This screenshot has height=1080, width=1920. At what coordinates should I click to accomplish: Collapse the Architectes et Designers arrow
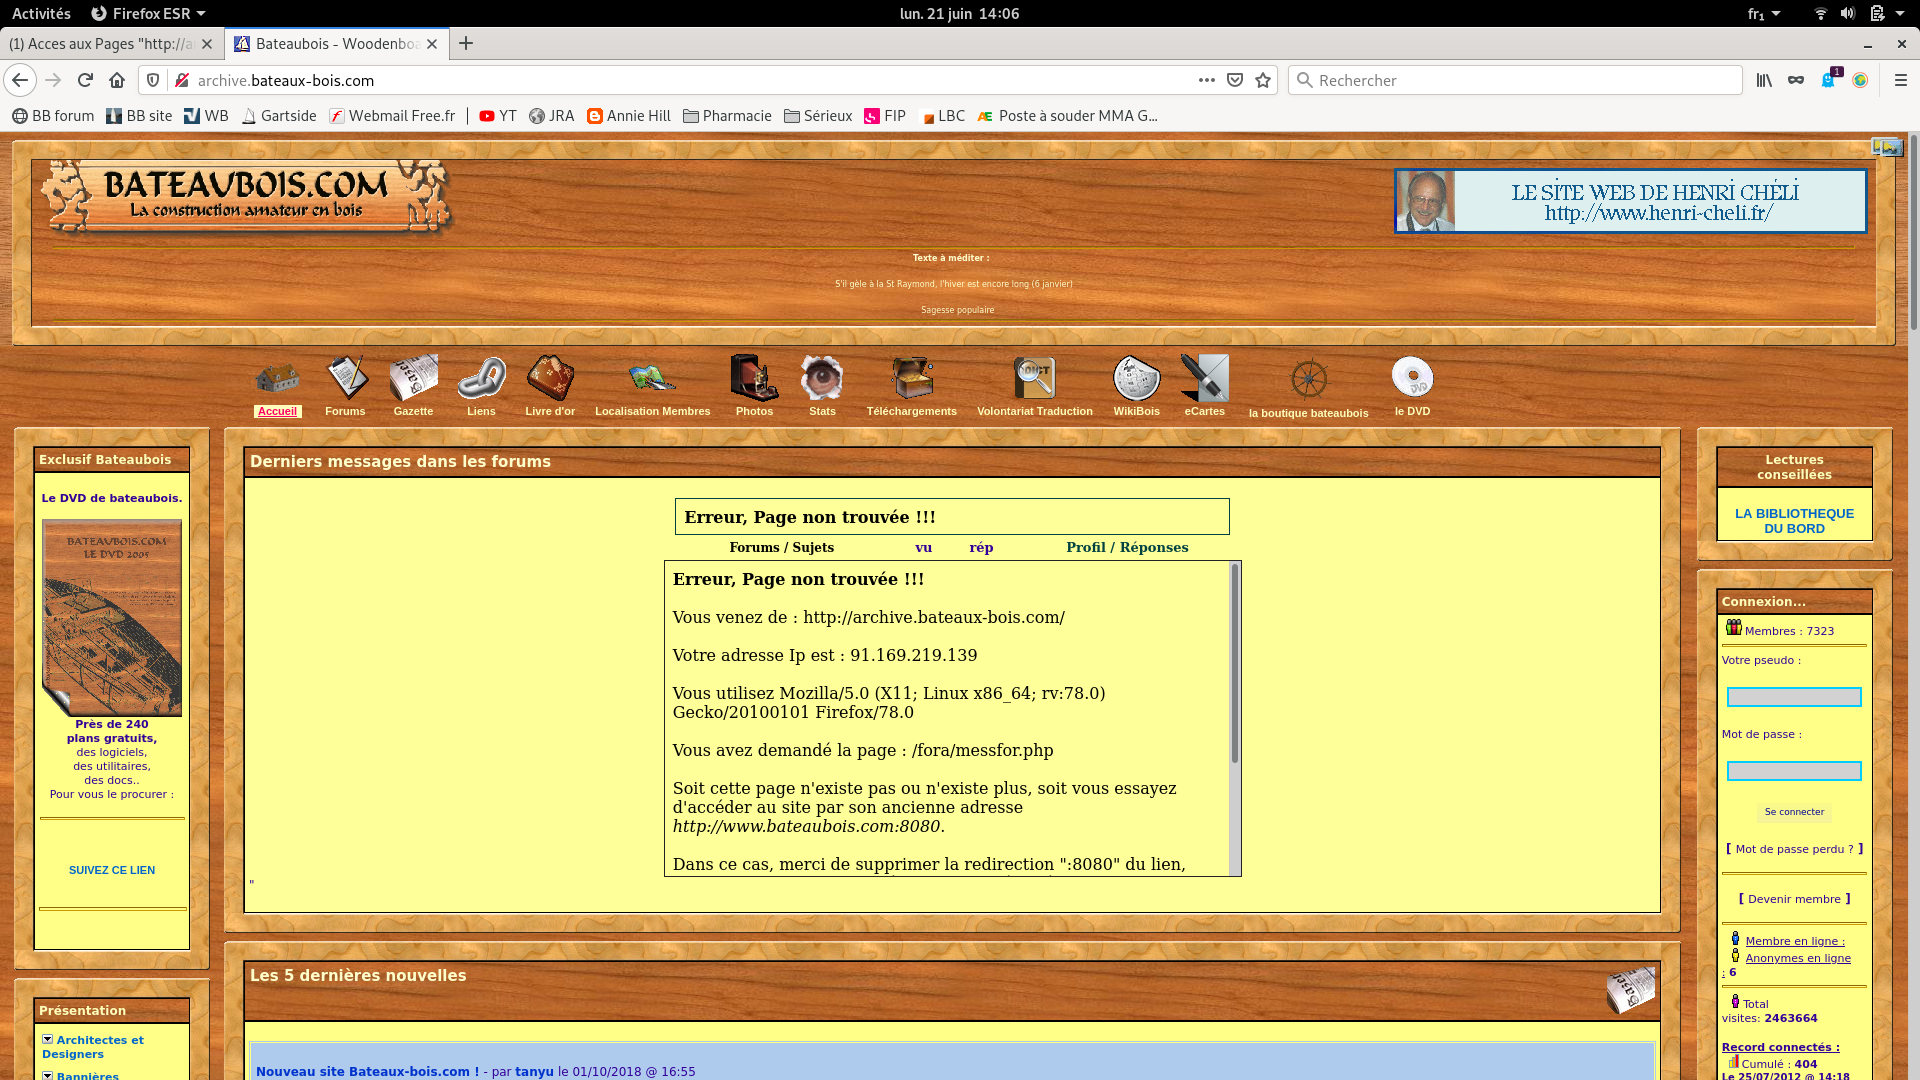pyautogui.click(x=47, y=1039)
